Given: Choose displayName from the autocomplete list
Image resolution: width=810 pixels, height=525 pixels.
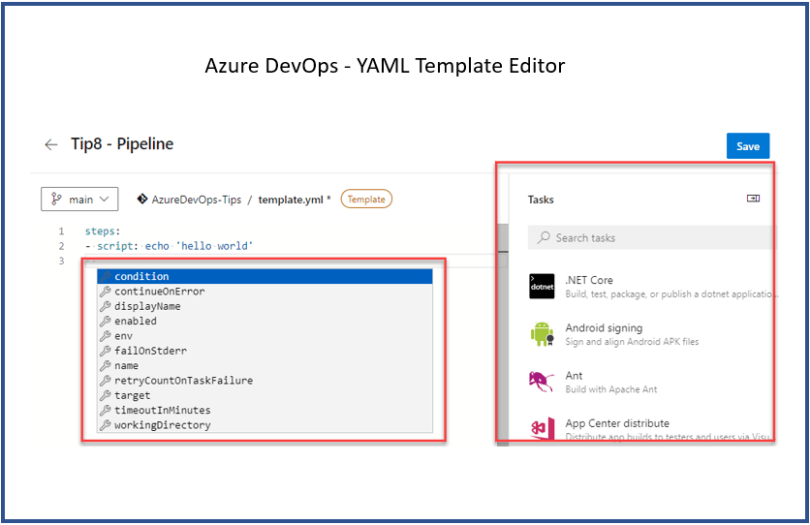Looking at the screenshot, I should (264, 306).
